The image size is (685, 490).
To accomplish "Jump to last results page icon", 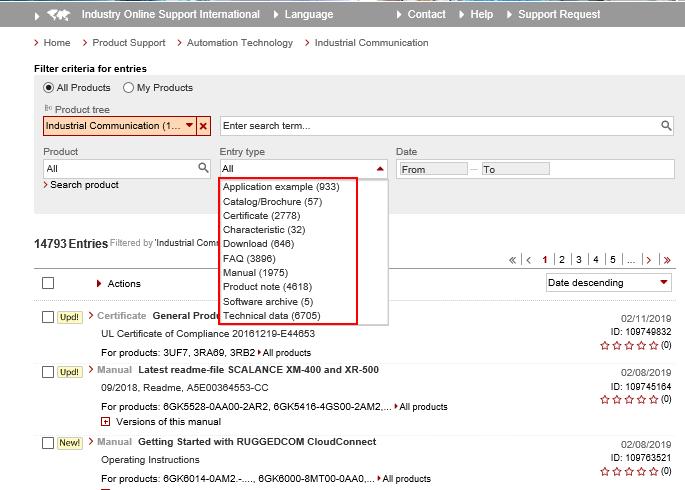I will (x=667, y=260).
